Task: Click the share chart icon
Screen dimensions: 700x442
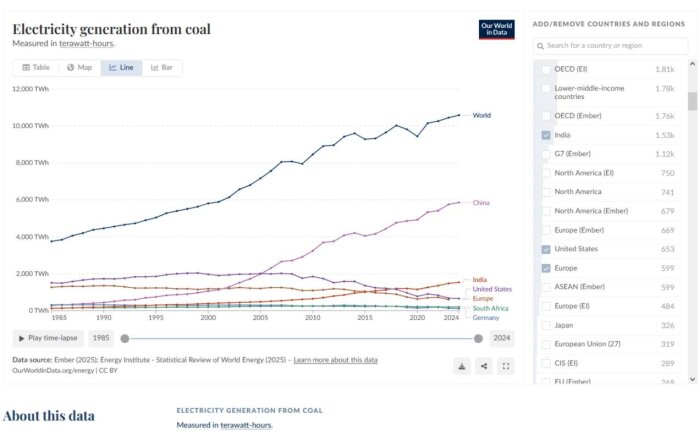Action: (484, 366)
